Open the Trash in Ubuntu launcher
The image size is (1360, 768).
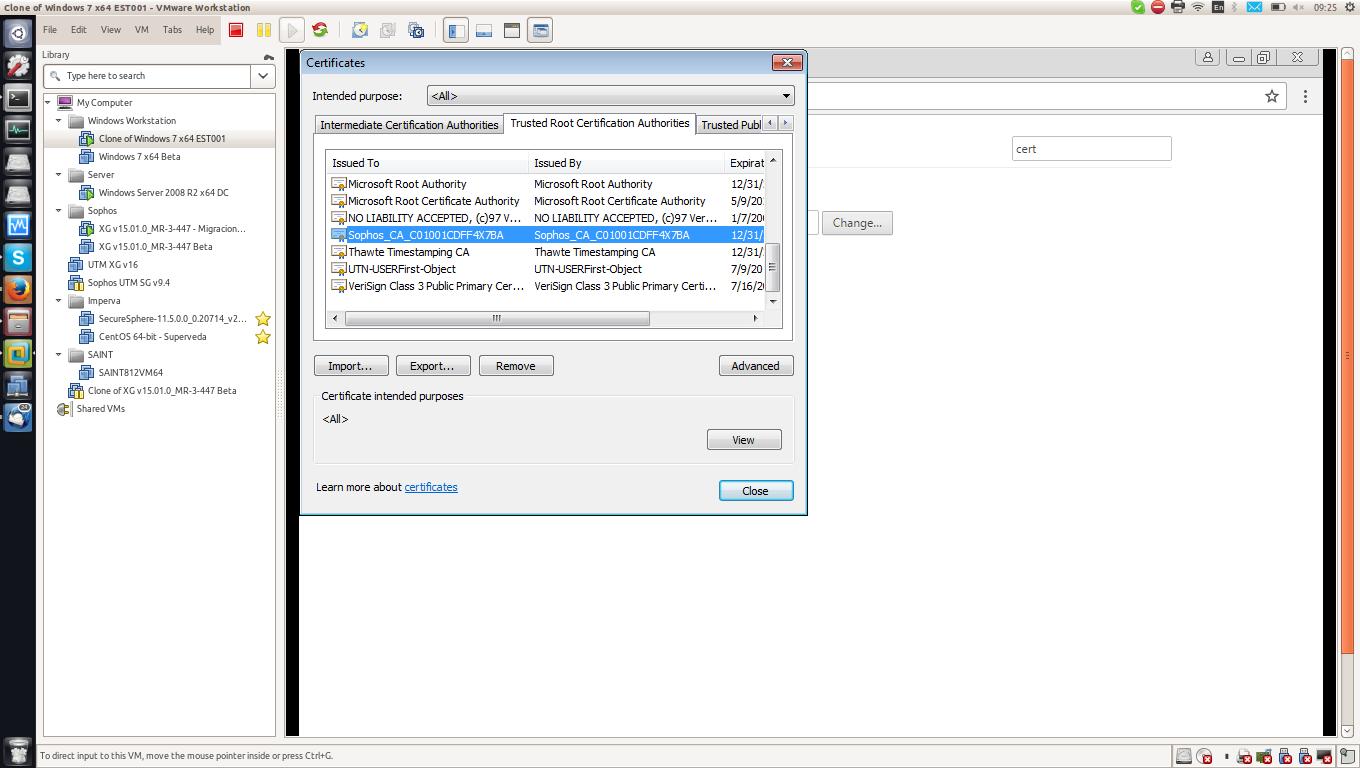coord(18,751)
